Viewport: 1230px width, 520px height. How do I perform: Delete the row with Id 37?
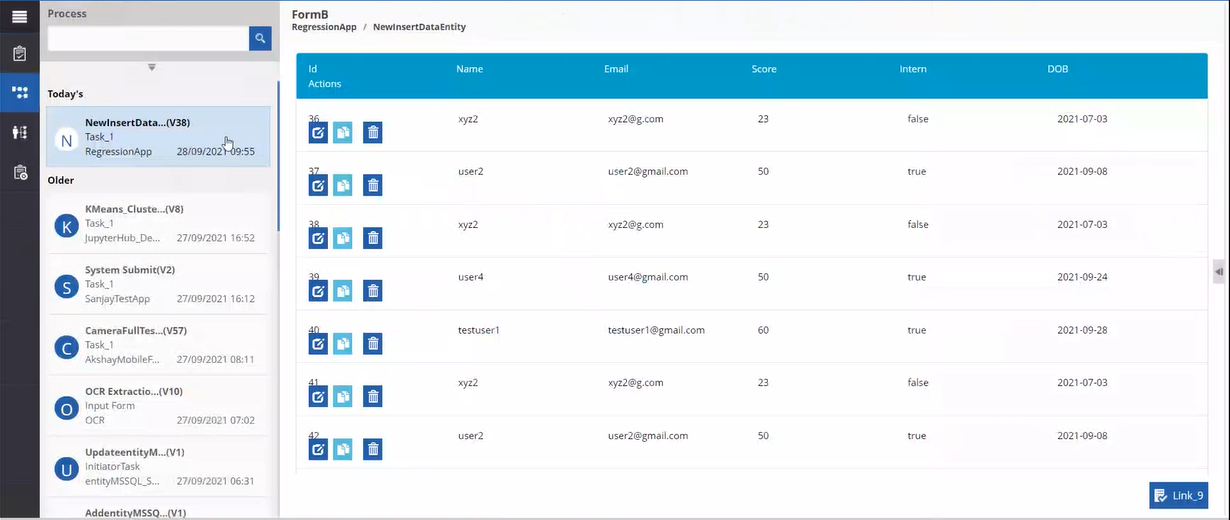point(373,185)
